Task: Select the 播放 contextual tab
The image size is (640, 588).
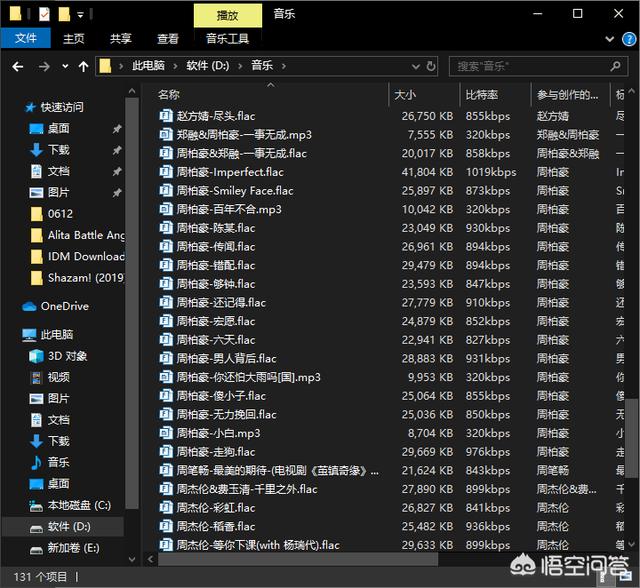Action: click(x=227, y=16)
